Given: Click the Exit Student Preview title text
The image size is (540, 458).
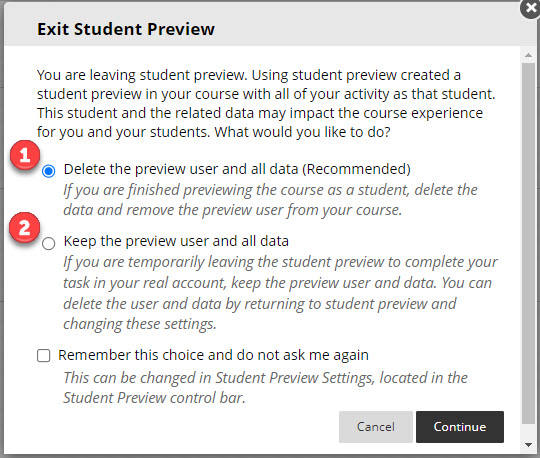Looking at the screenshot, I should pos(126,29).
